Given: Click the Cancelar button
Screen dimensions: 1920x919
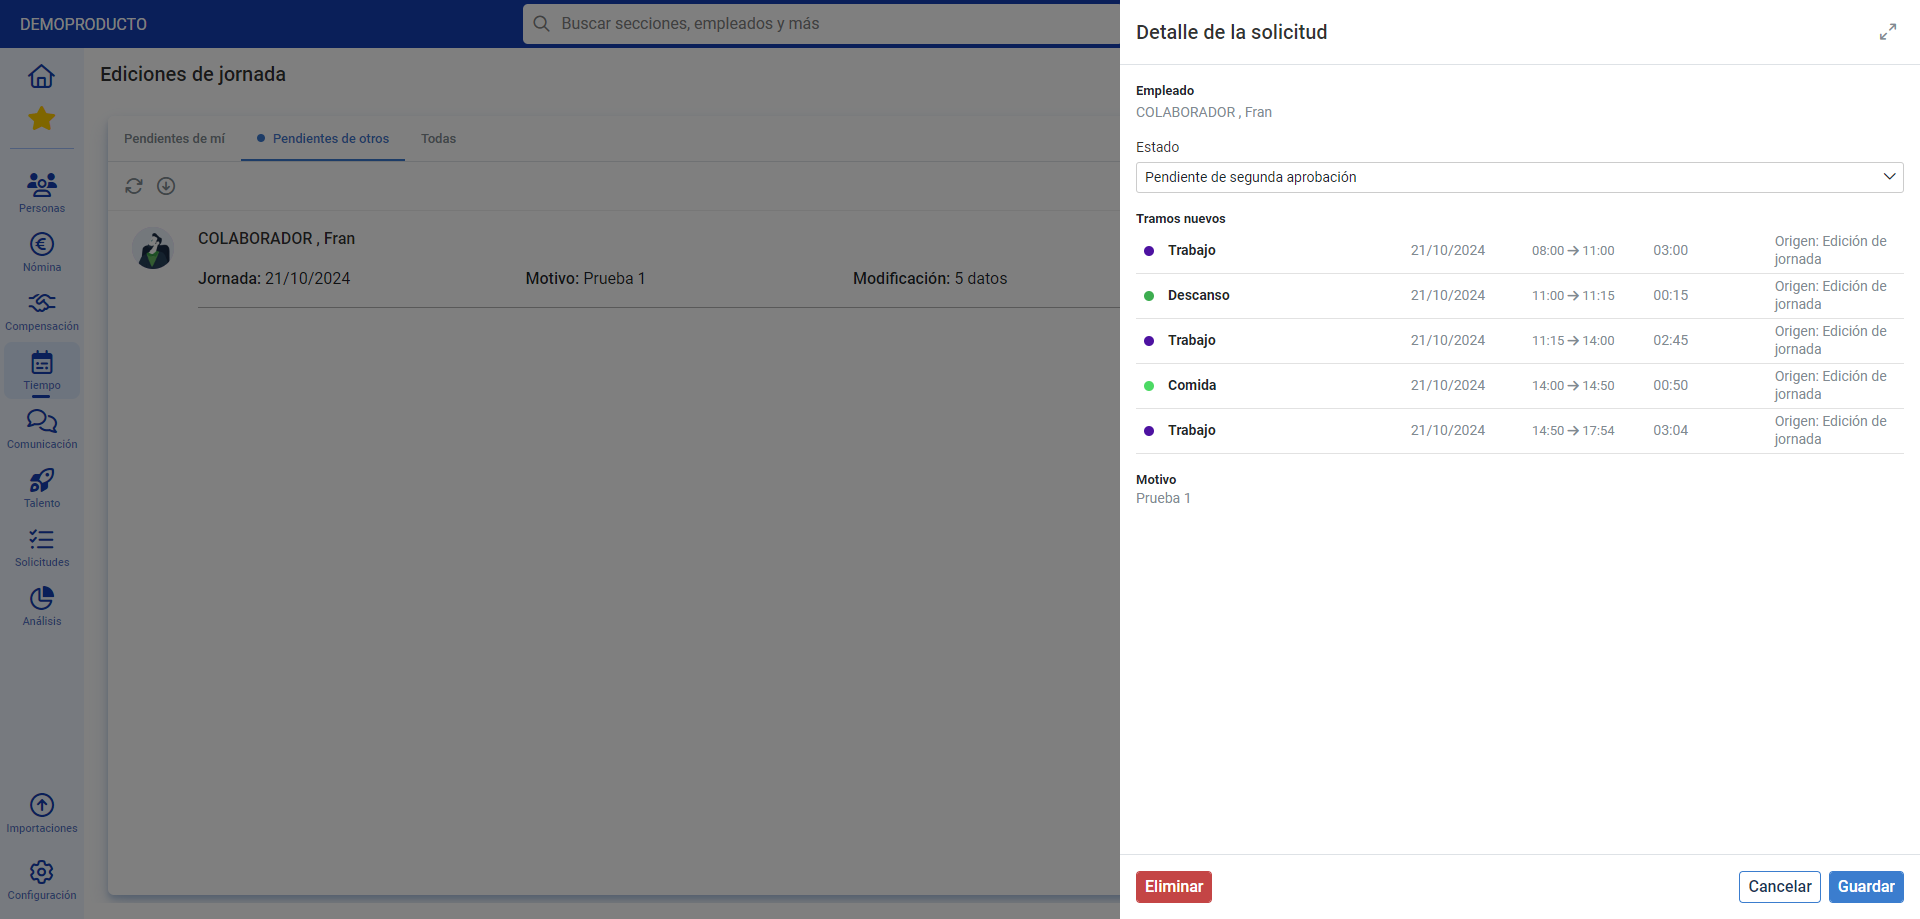Looking at the screenshot, I should [1780, 887].
